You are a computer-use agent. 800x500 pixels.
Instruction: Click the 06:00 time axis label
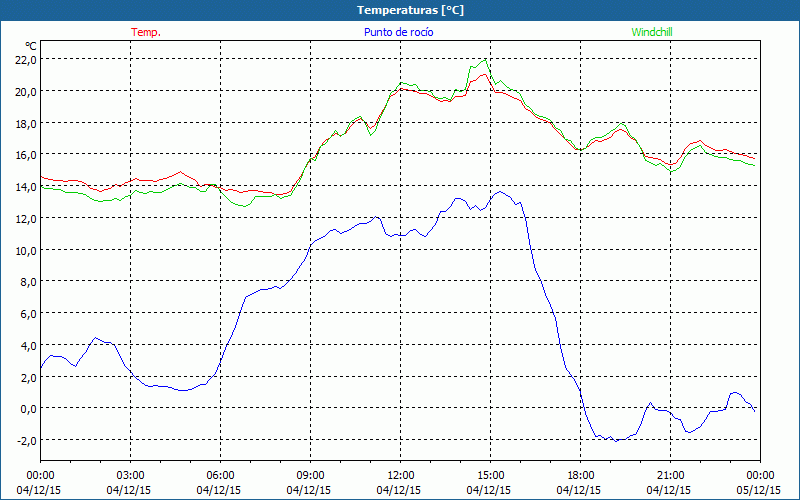[221, 476]
